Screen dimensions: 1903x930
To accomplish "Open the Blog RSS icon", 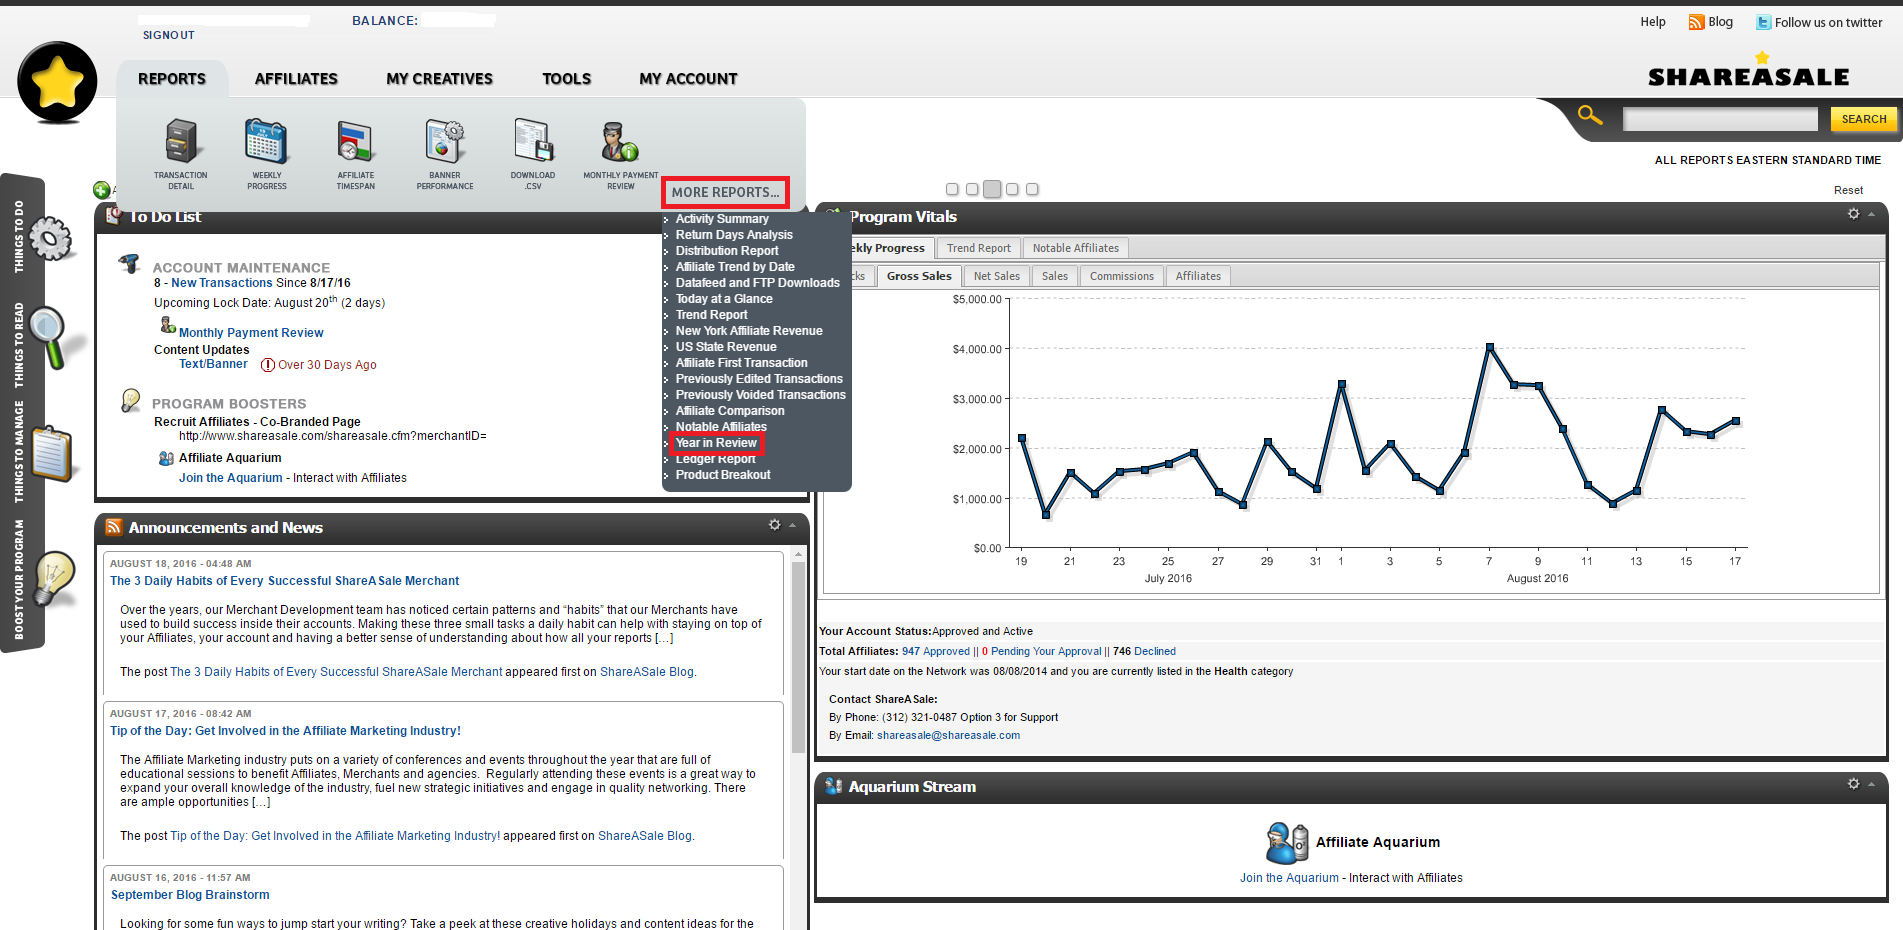I will pos(1696,22).
